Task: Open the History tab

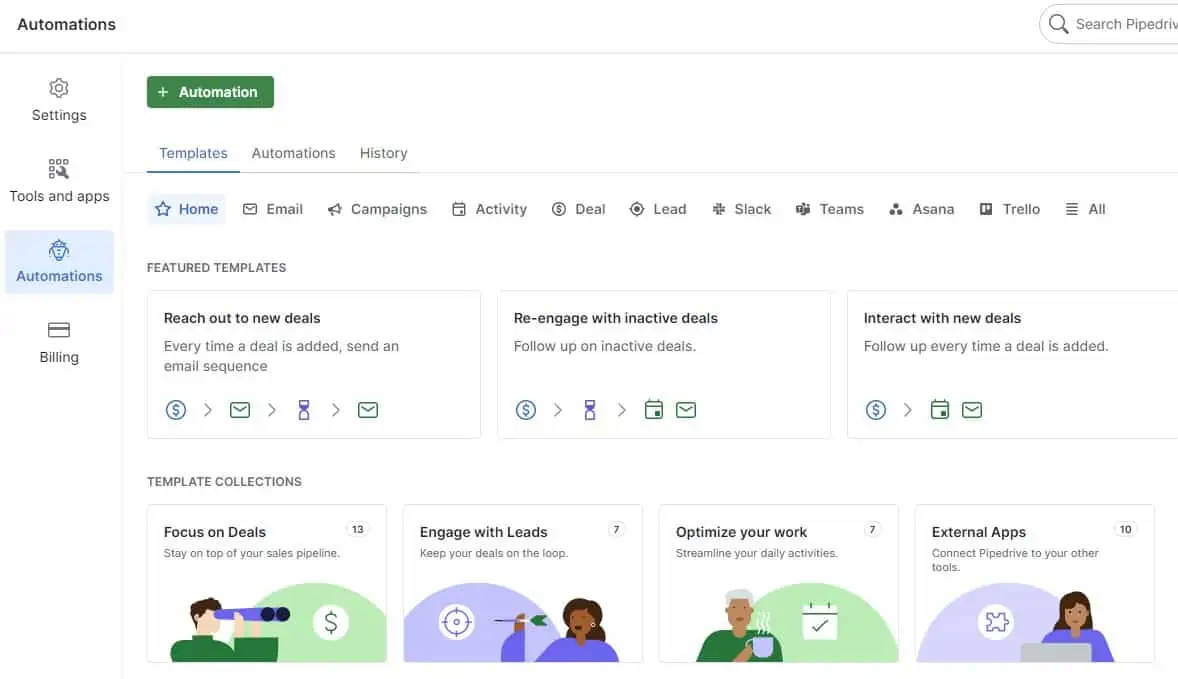Action: click(383, 153)
